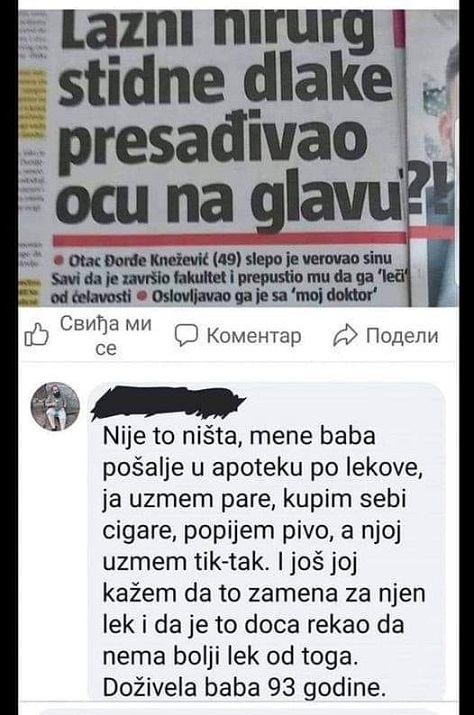Click the text 'Oslovljavao ga je sa moj doktor'
Viewport: 474px width, 715px height.
coord(263,296)
